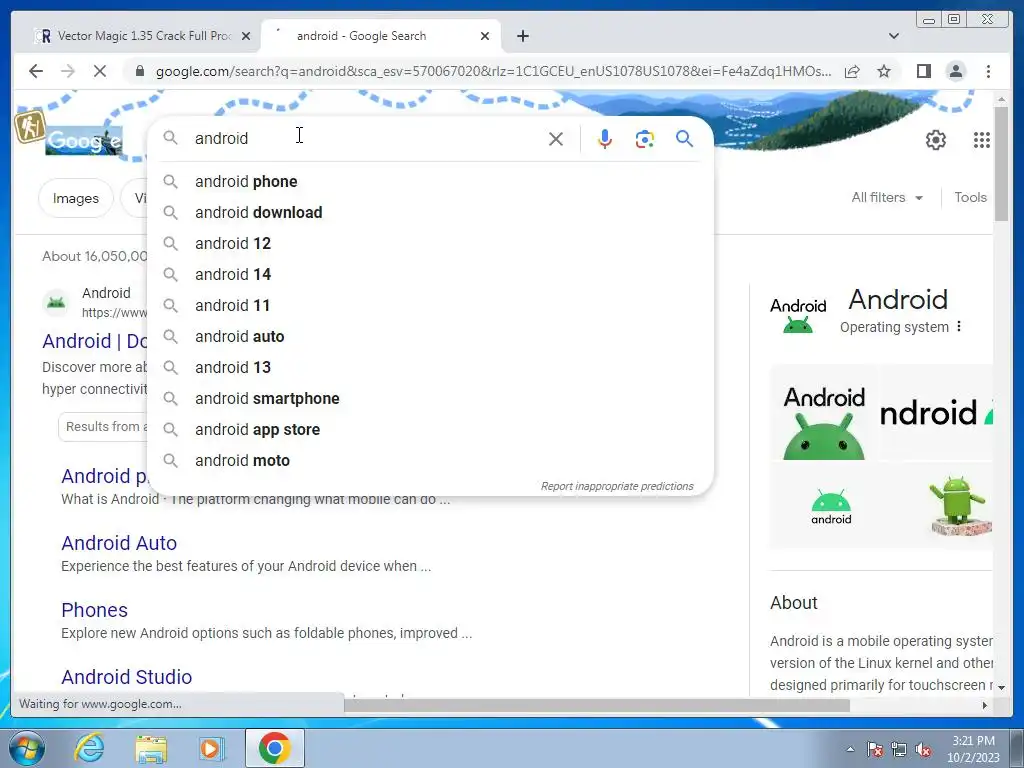Viewport: 1024px width, 768px height.
Task: Open the small green android logo image
Action: point(831,507)
